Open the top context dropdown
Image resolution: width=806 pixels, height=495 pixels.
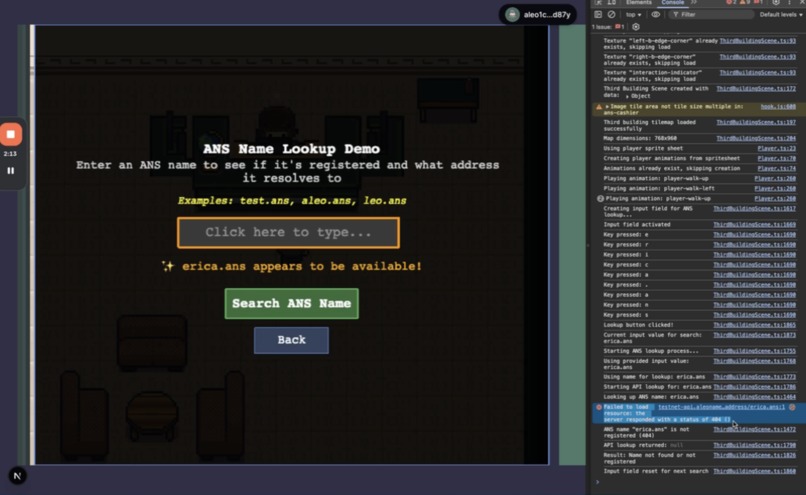point(634,14)
